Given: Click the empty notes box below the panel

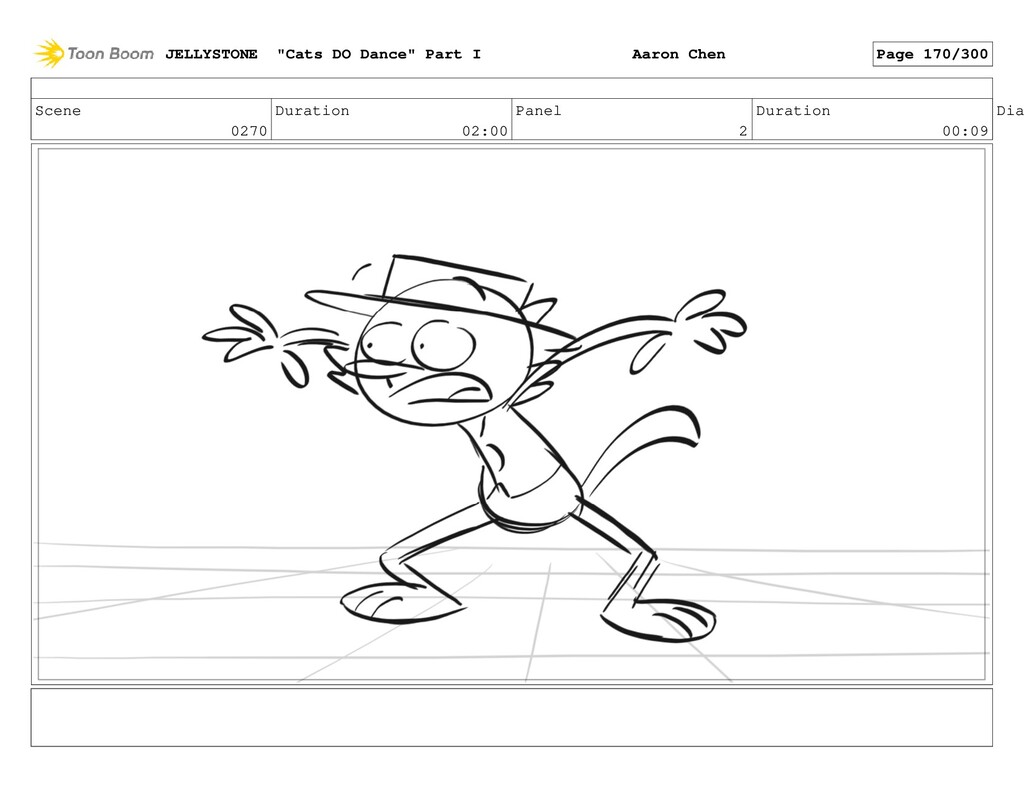Looking at the screenshot, I should [511, 717].
